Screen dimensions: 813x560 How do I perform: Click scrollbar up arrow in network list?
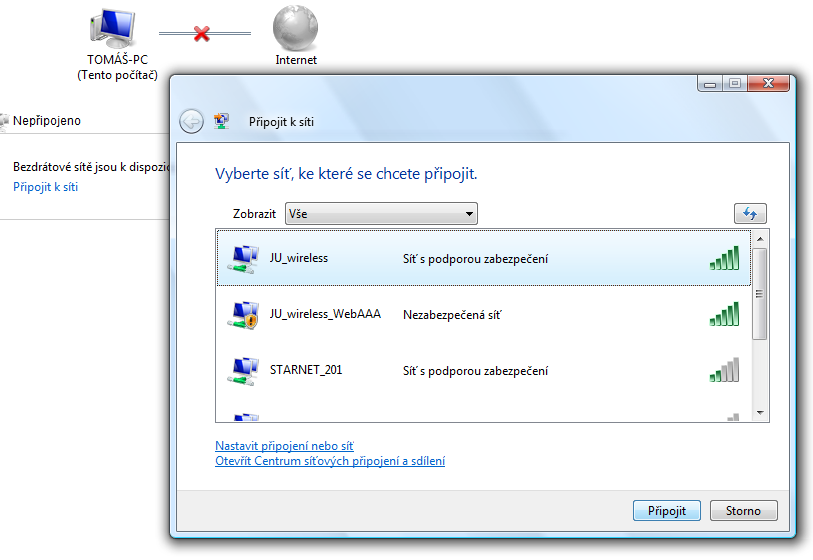[x=760, y=239]
